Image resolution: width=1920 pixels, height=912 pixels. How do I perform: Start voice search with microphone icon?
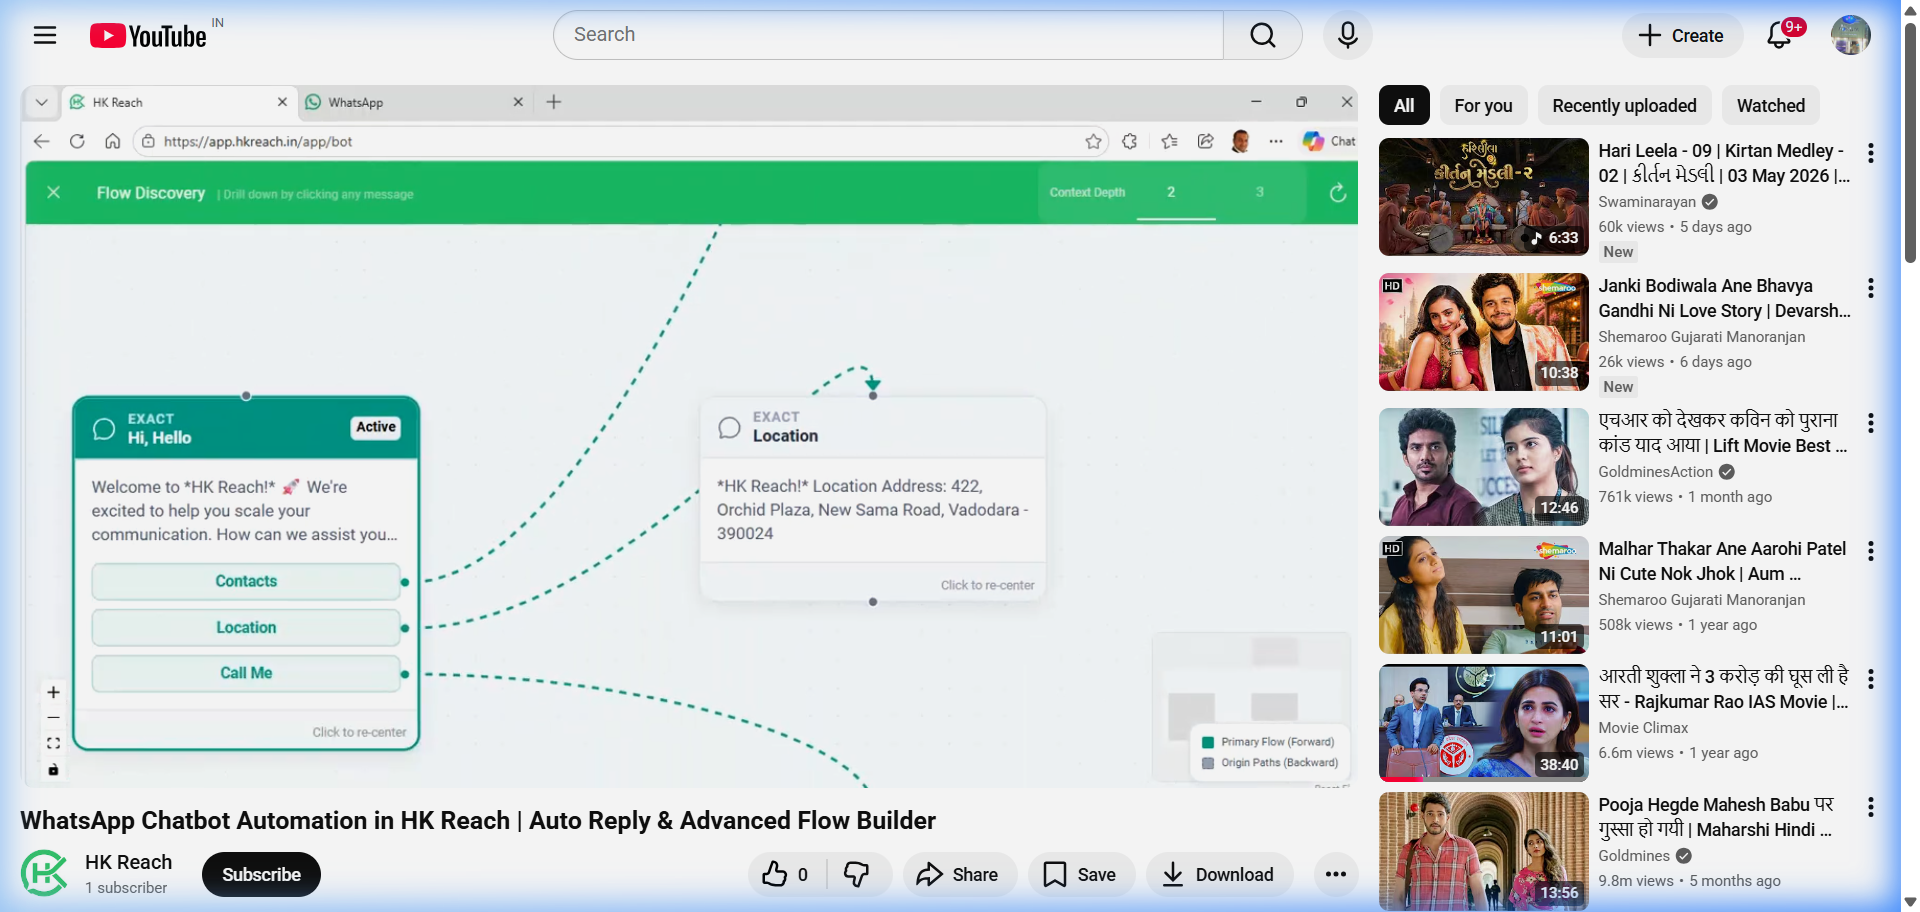click(x=1348, y=35)
